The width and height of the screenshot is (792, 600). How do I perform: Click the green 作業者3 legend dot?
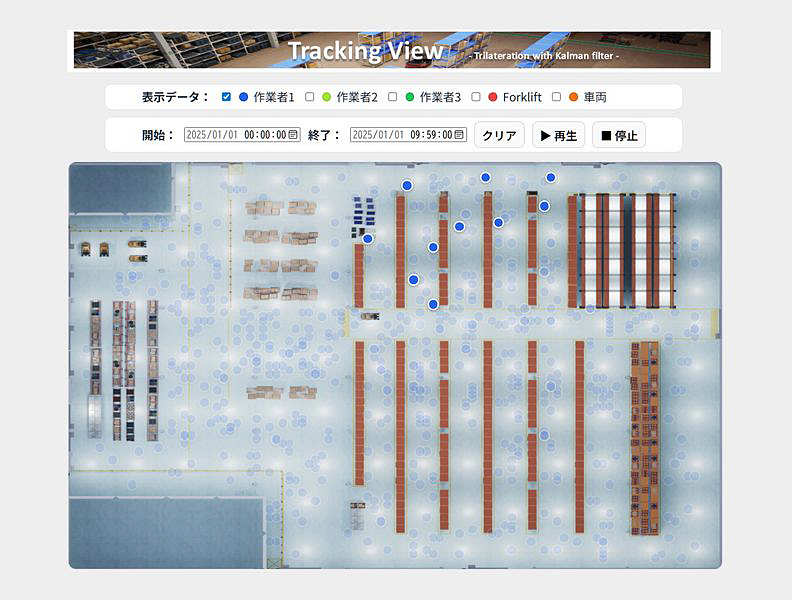click(409, 97)
